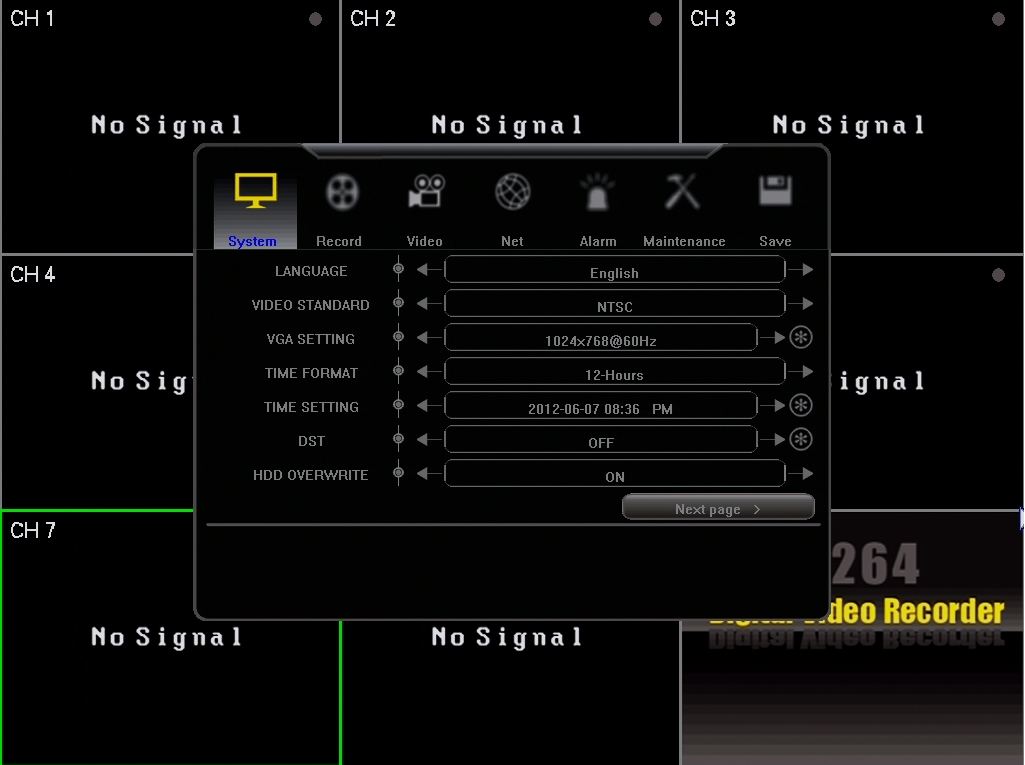Click TIME SETTING left arrow

click(x=429, y=405)
